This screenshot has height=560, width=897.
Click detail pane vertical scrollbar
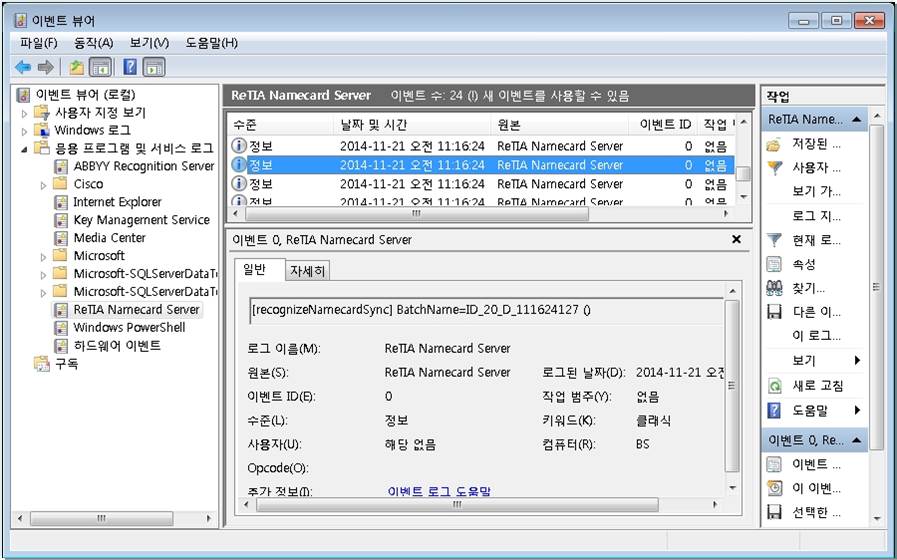coord(732,386)
